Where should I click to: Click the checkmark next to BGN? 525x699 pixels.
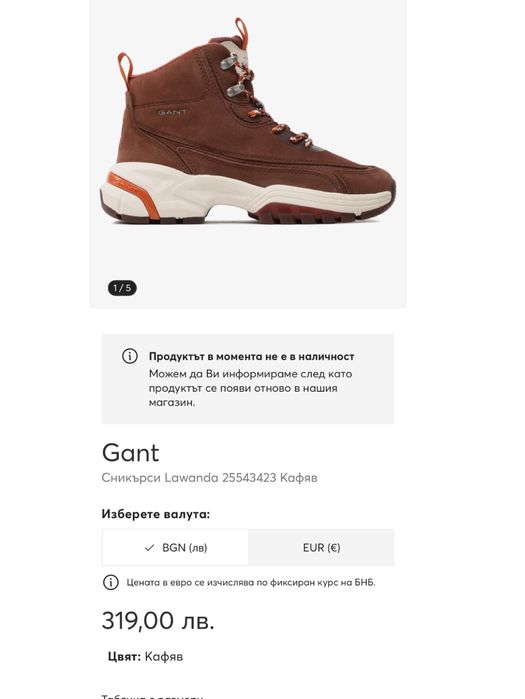click(150, 547)
